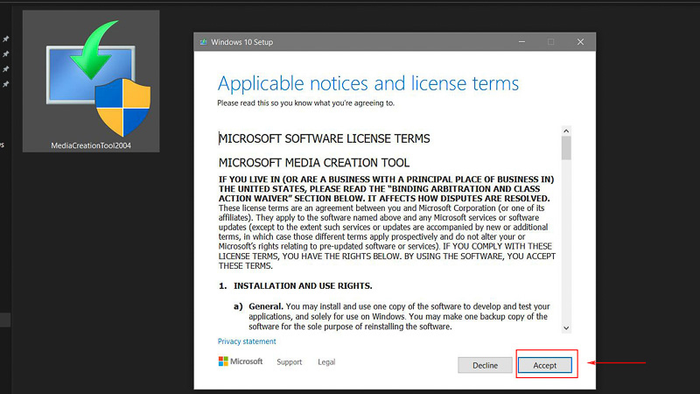The width and height of the screenshot is (700, 394).
Task: Click the disabled maximize button in title bar
Action: click(x=551, y=42)
